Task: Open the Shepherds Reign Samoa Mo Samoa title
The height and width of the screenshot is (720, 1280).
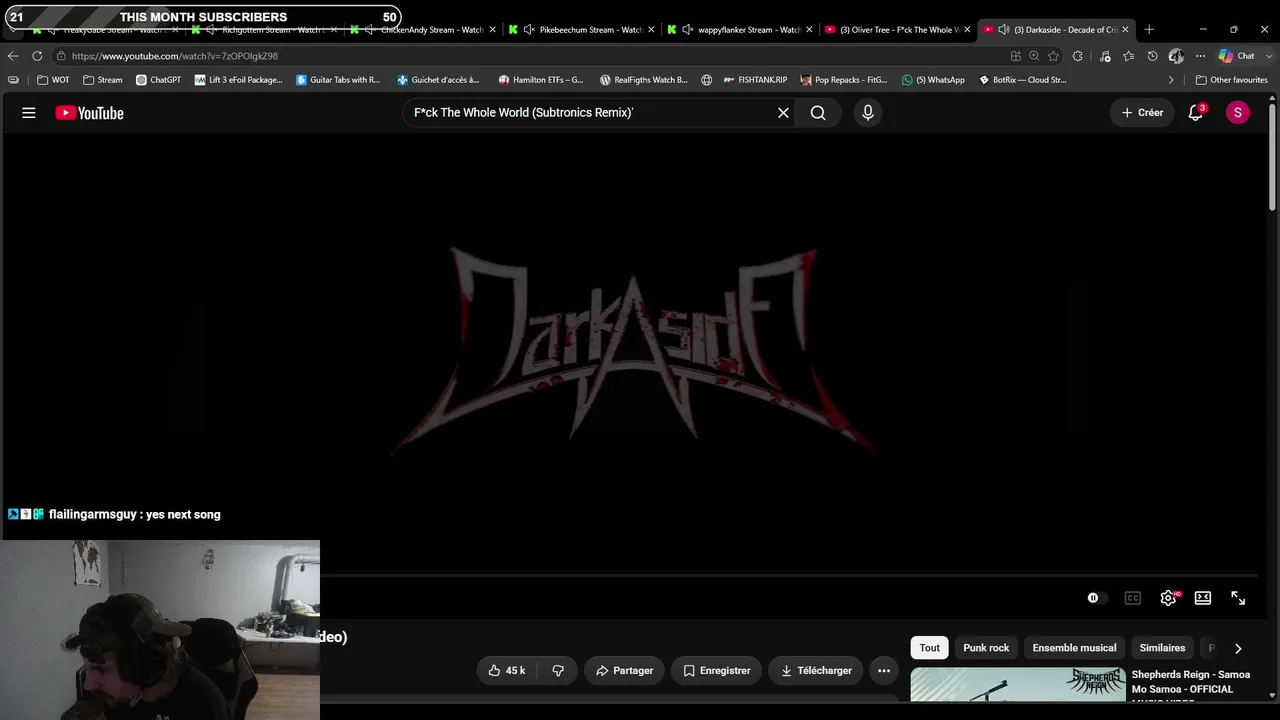Action: point(1191,682)
